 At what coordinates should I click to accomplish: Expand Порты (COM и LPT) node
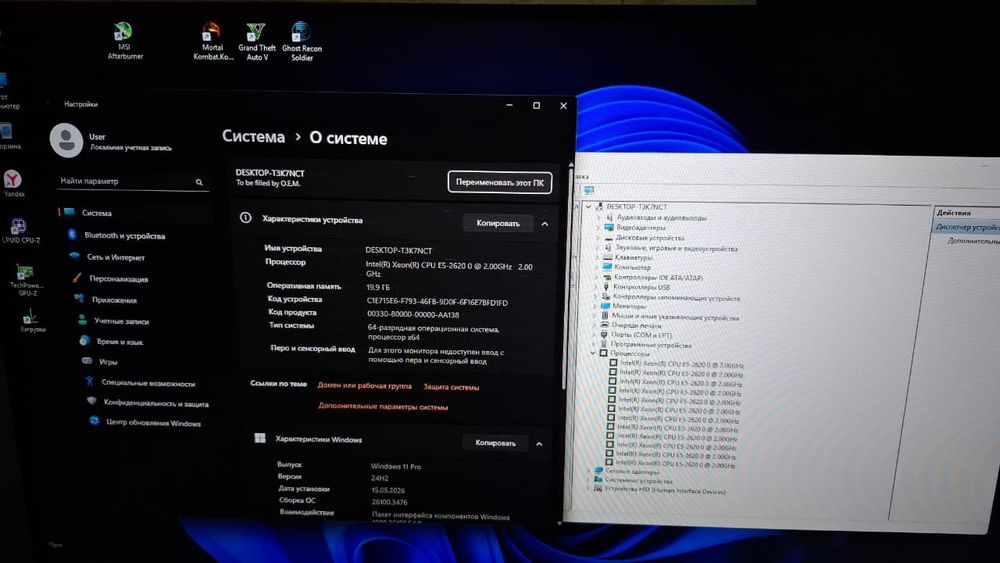pos(594,334)
